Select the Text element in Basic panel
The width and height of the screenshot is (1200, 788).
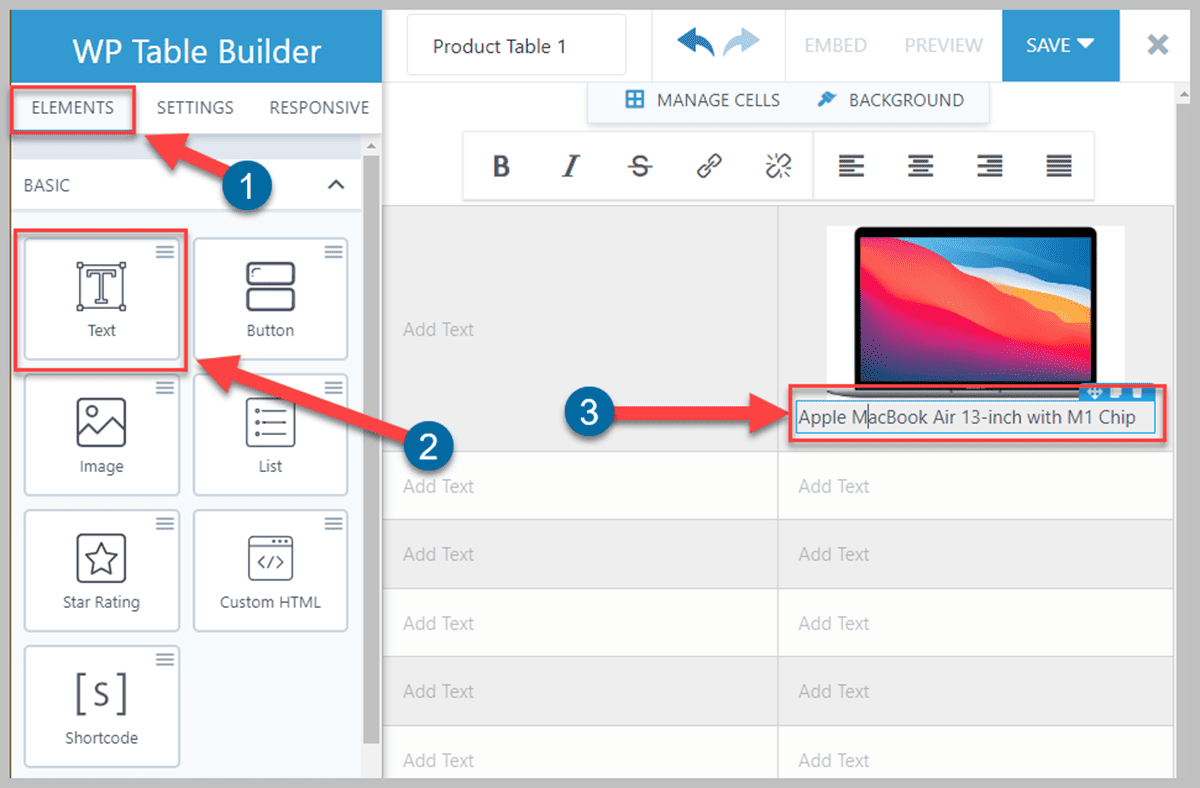(x=101, y=298)
